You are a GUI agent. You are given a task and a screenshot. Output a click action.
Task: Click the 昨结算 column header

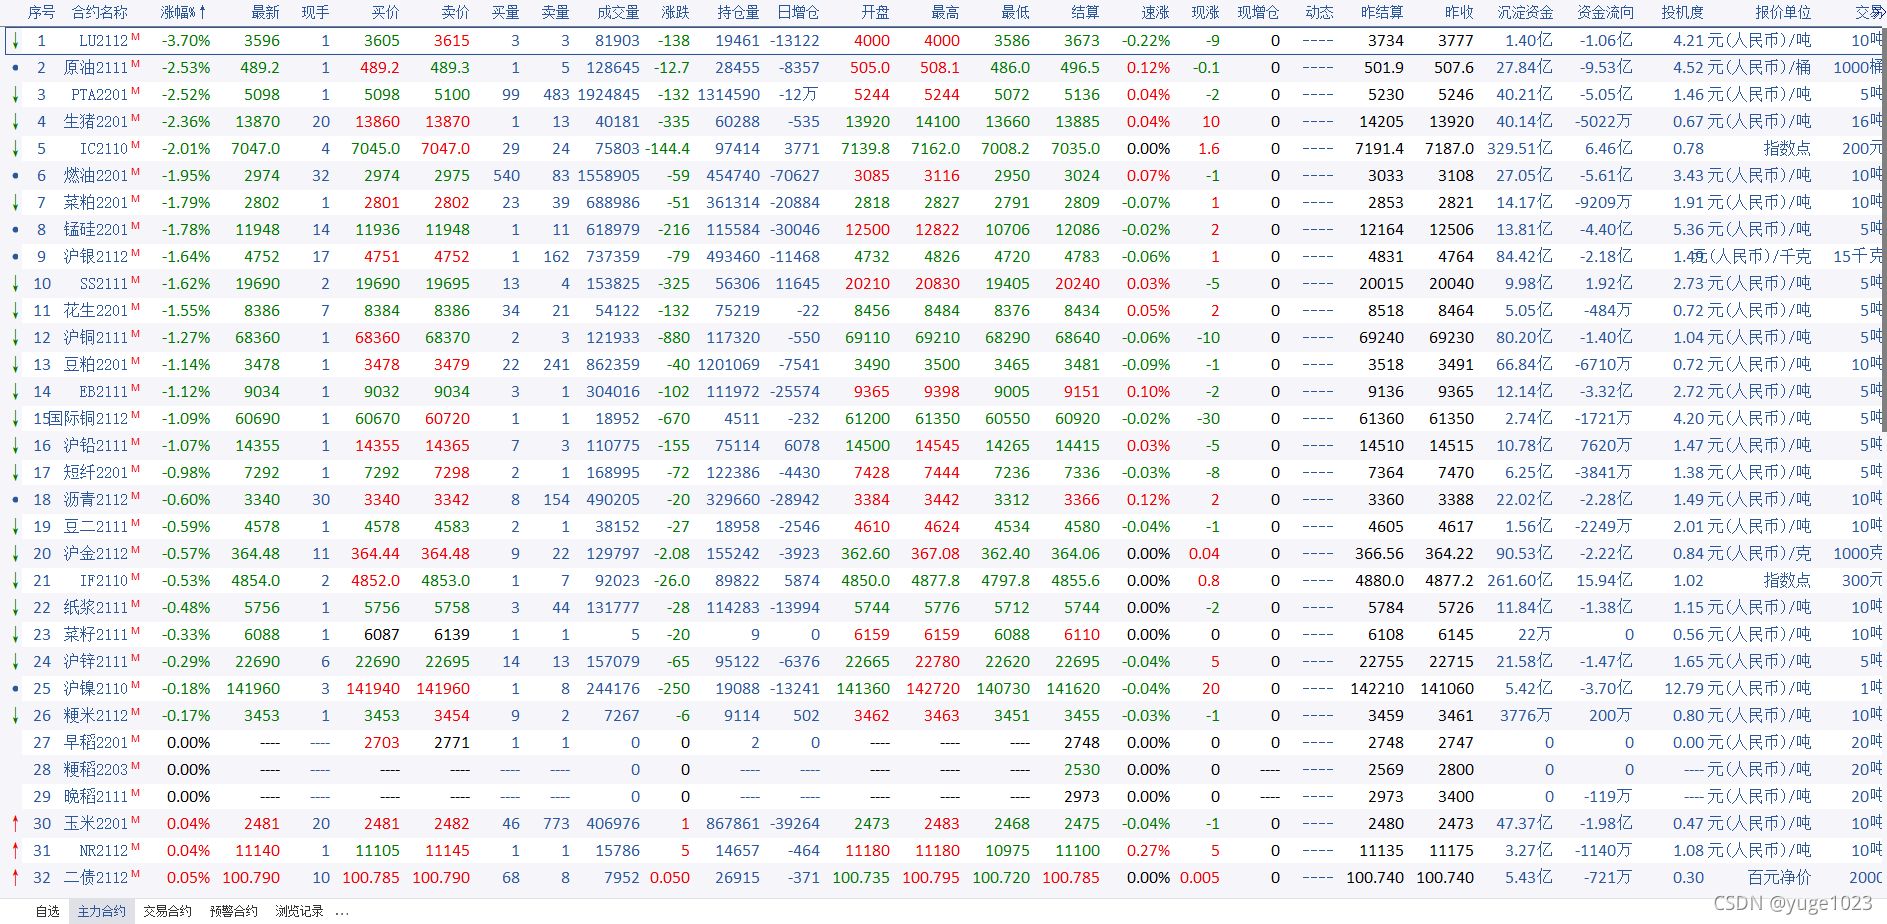[1382, 12]
